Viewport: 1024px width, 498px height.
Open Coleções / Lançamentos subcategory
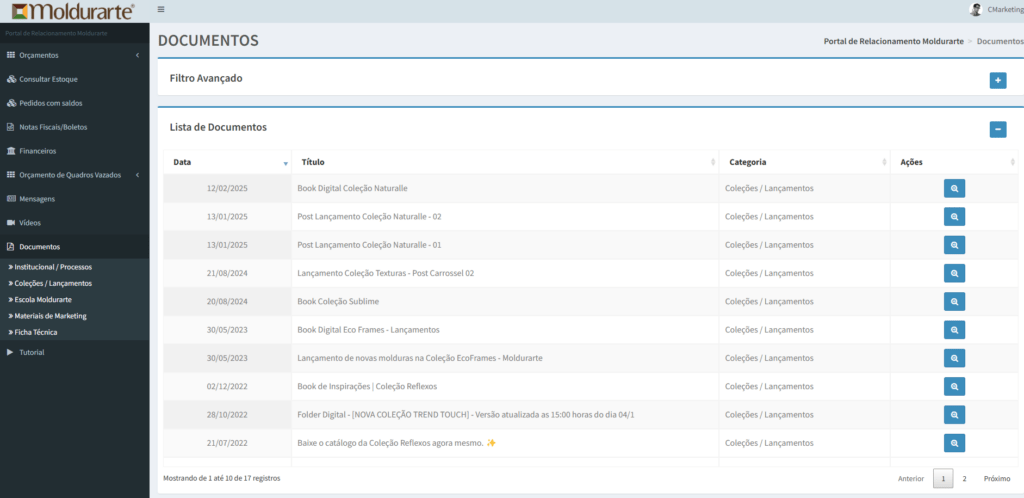(x=53, y=283)
